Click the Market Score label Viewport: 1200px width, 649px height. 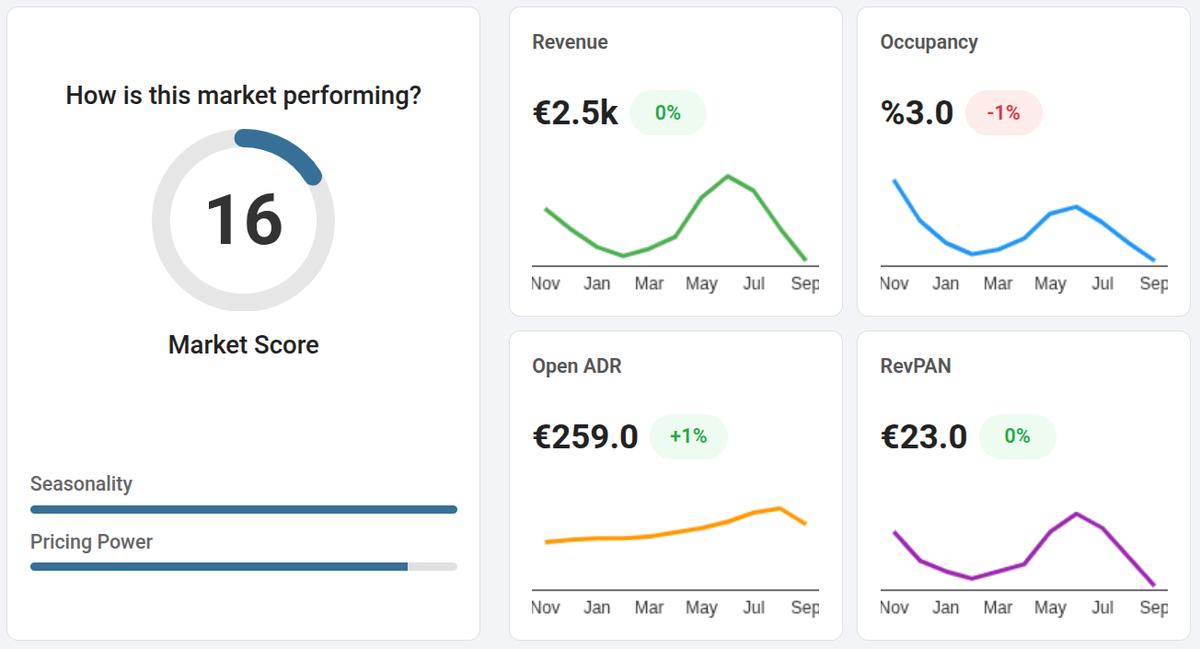[x=243, y=345]
